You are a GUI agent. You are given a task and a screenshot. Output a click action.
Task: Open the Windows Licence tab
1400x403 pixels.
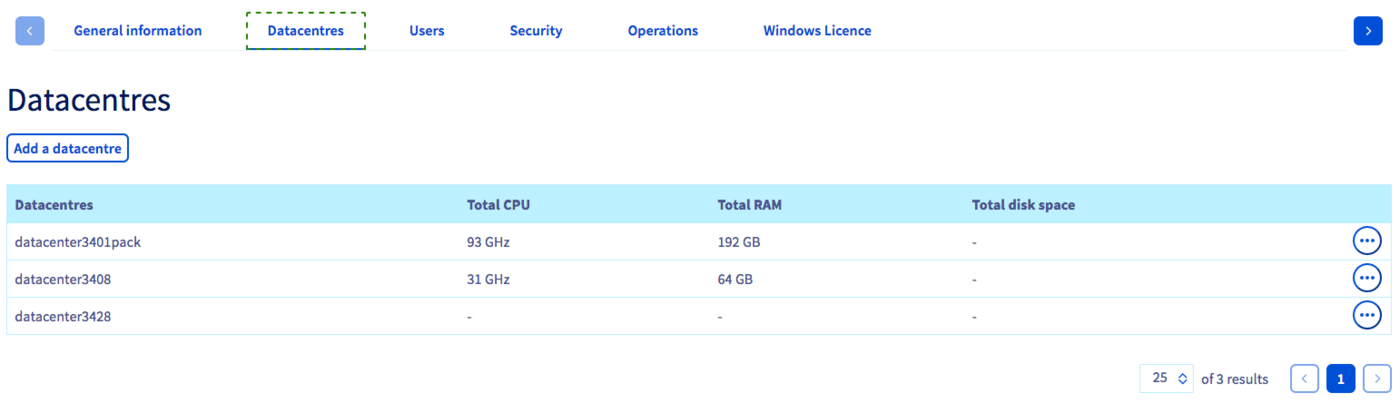click(x=817, y=31)
